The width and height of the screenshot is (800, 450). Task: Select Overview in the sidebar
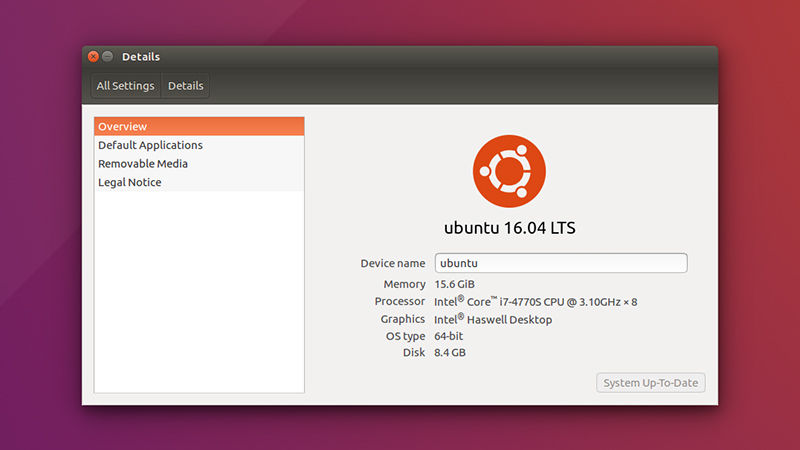(198, 127)
